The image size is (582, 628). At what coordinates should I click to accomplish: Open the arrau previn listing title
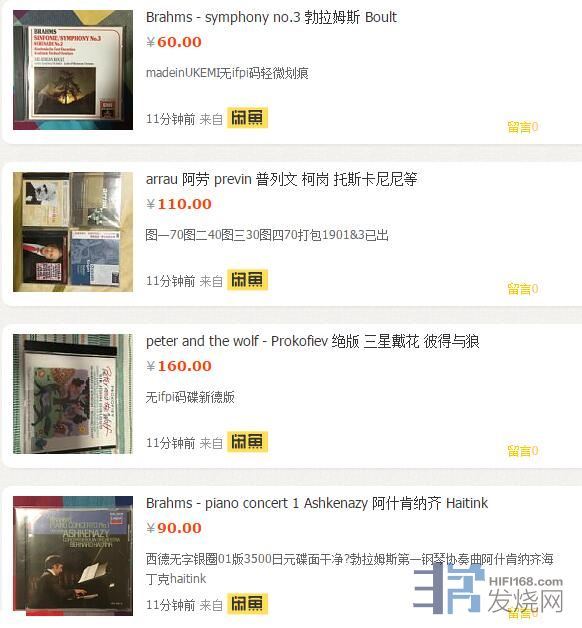[281, 179]
